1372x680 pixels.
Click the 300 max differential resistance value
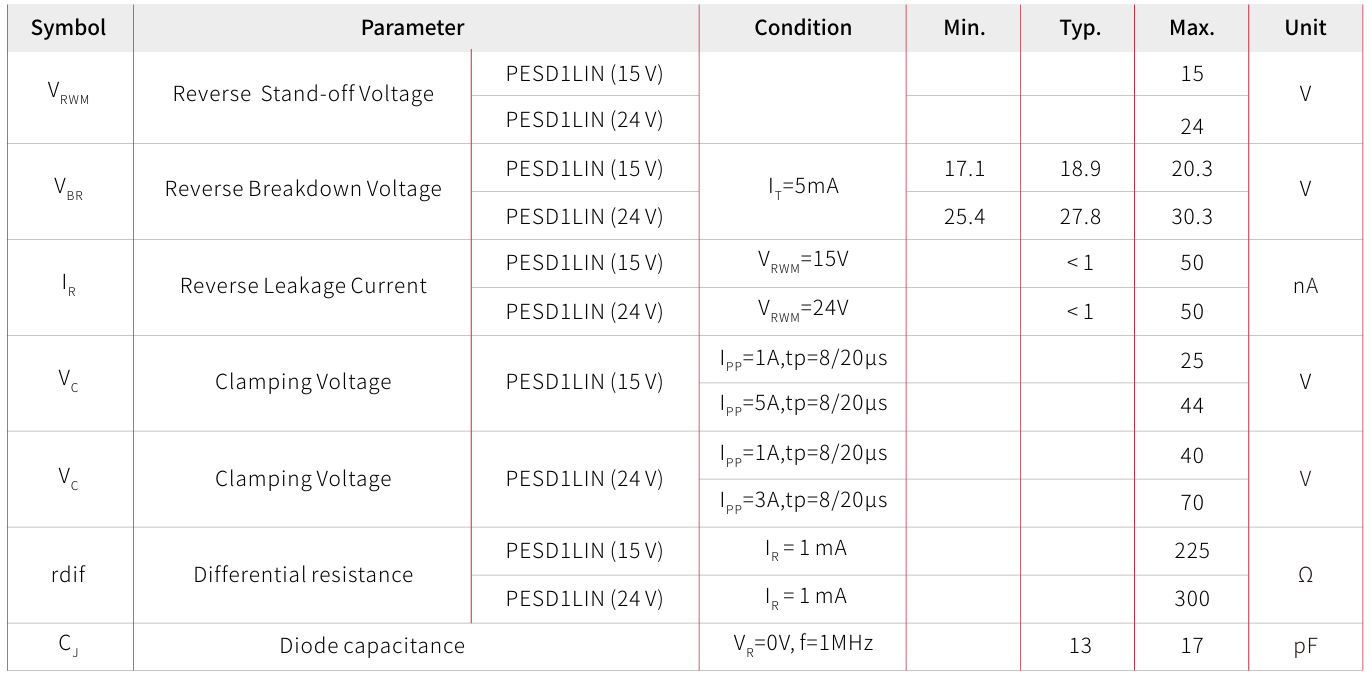(x=1191, y=599)
